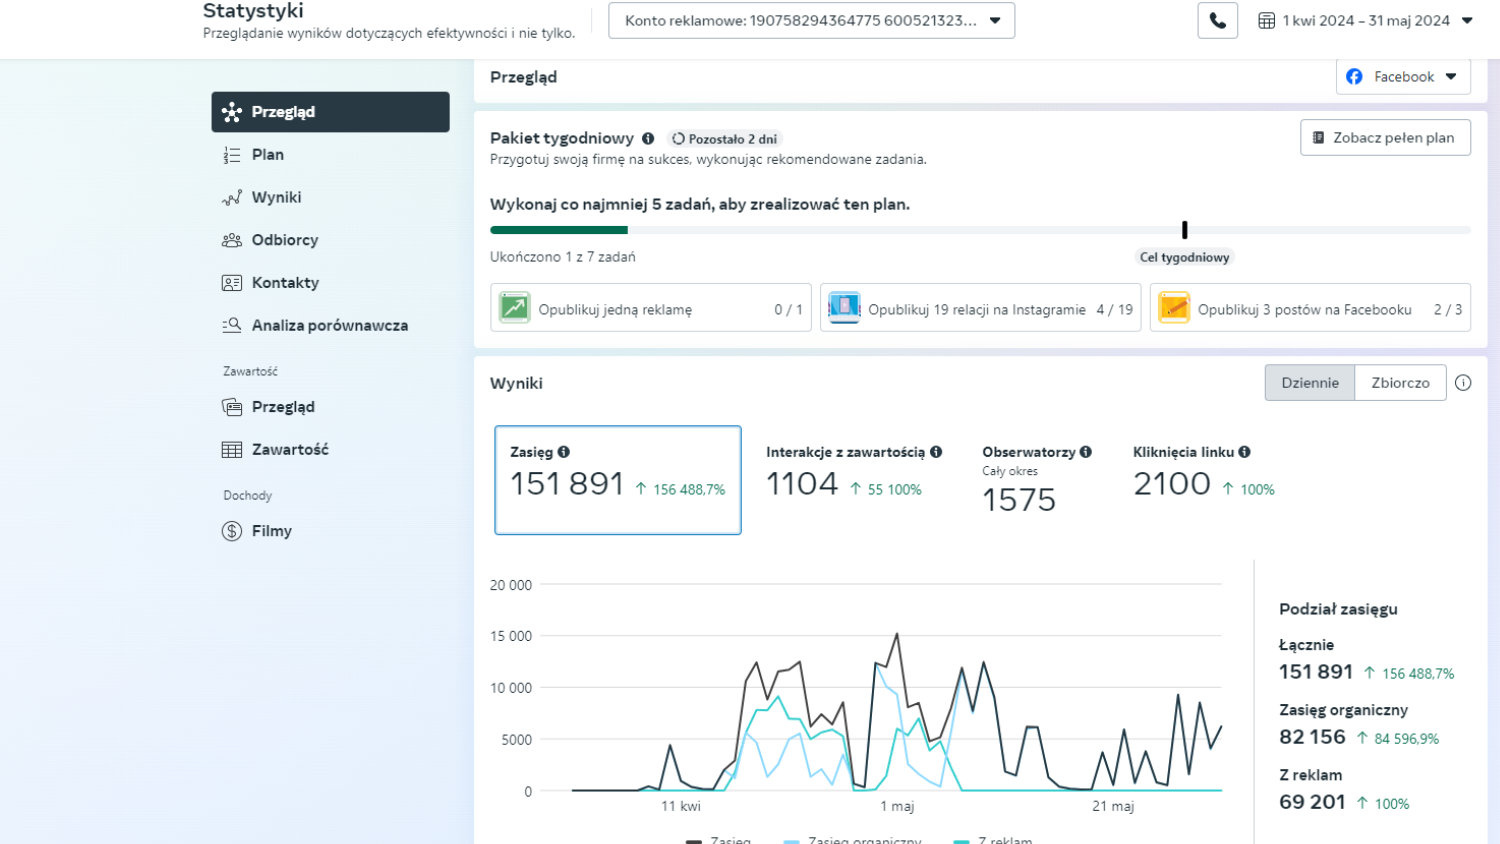Click info icon next to Pakiet tygodniowy

click(x=648, y=139)
